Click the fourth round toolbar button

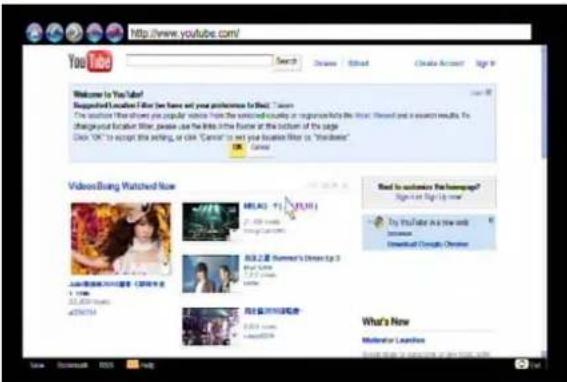(x=95, y=33)
